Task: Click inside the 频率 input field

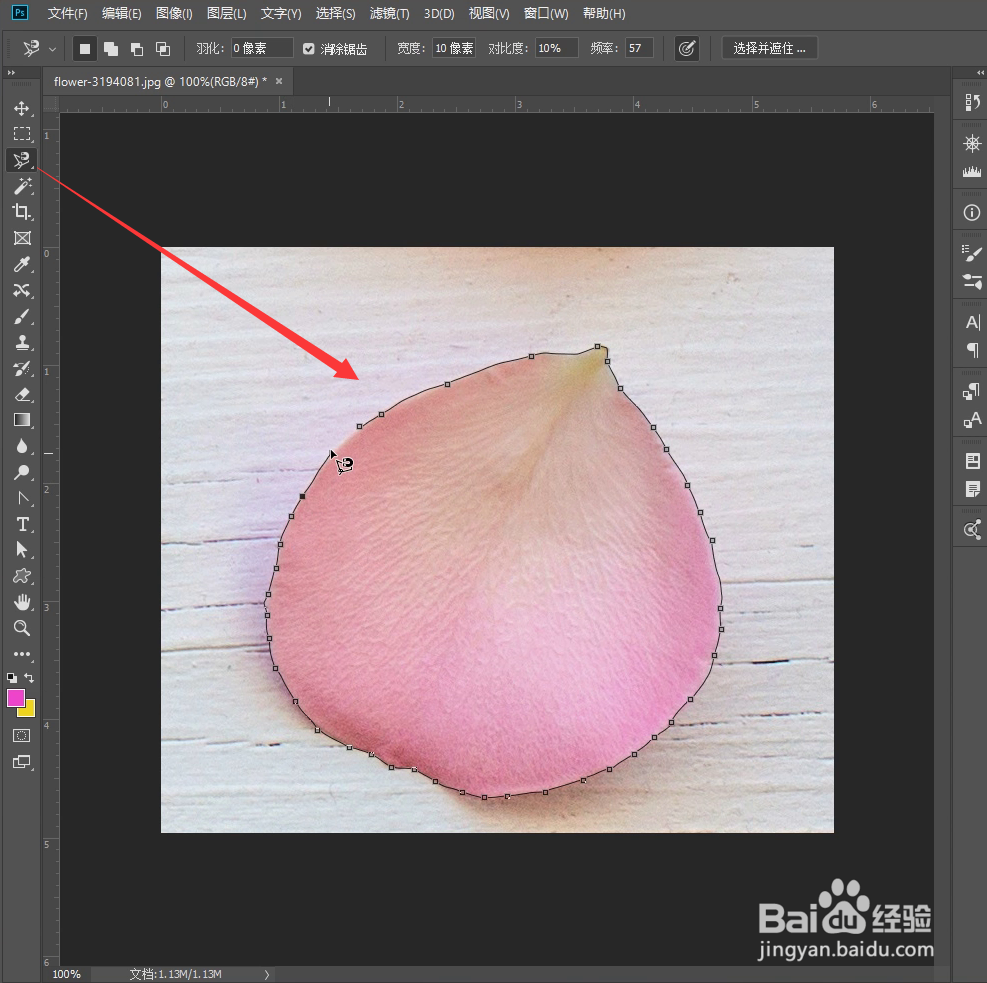Action: (x=638, y=47)
